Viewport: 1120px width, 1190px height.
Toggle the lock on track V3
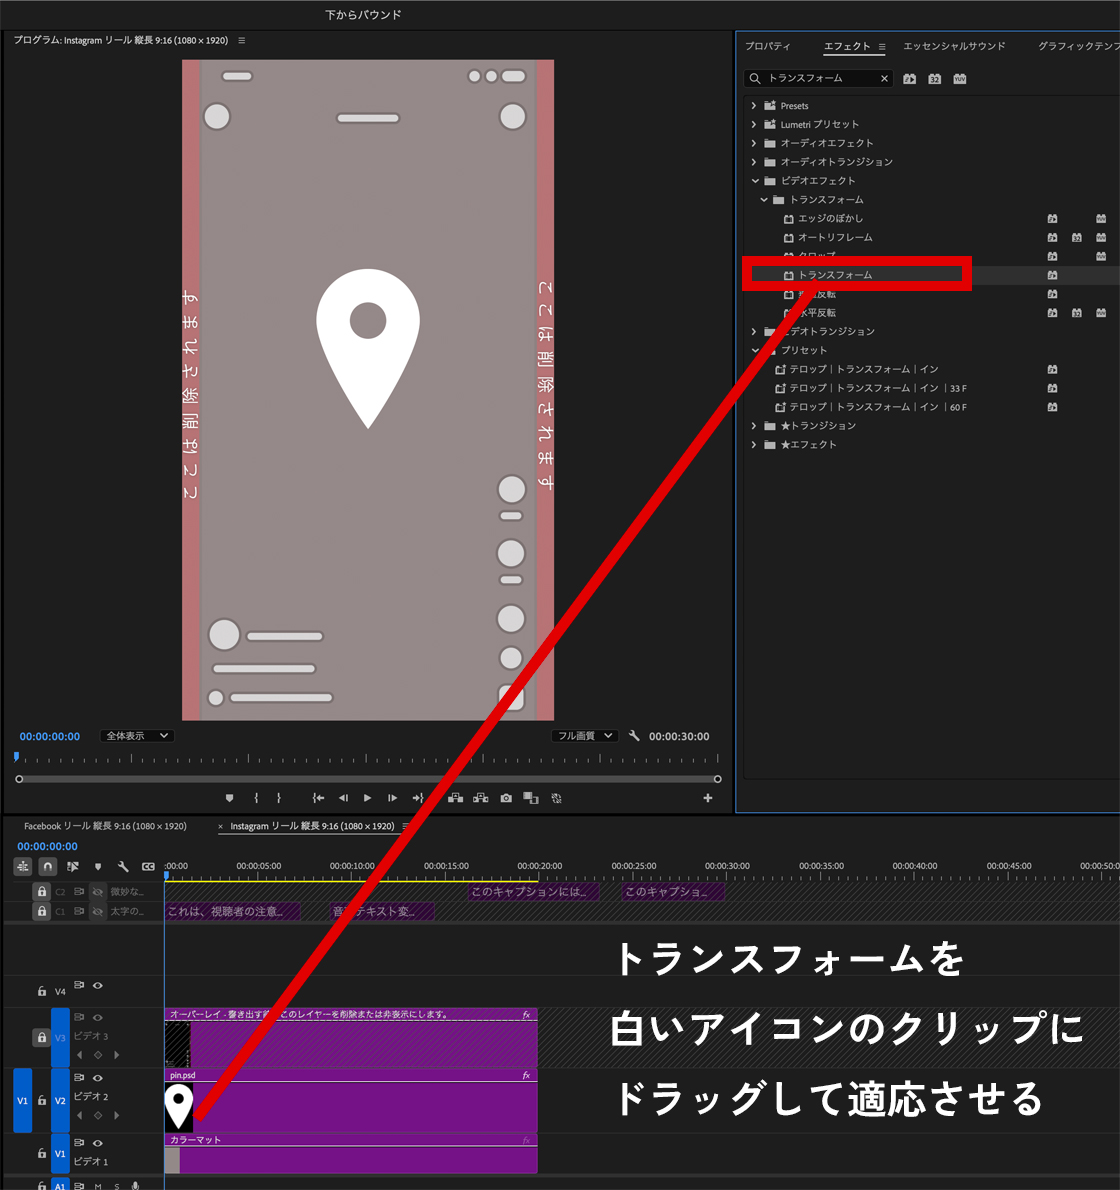[41, 1037]
